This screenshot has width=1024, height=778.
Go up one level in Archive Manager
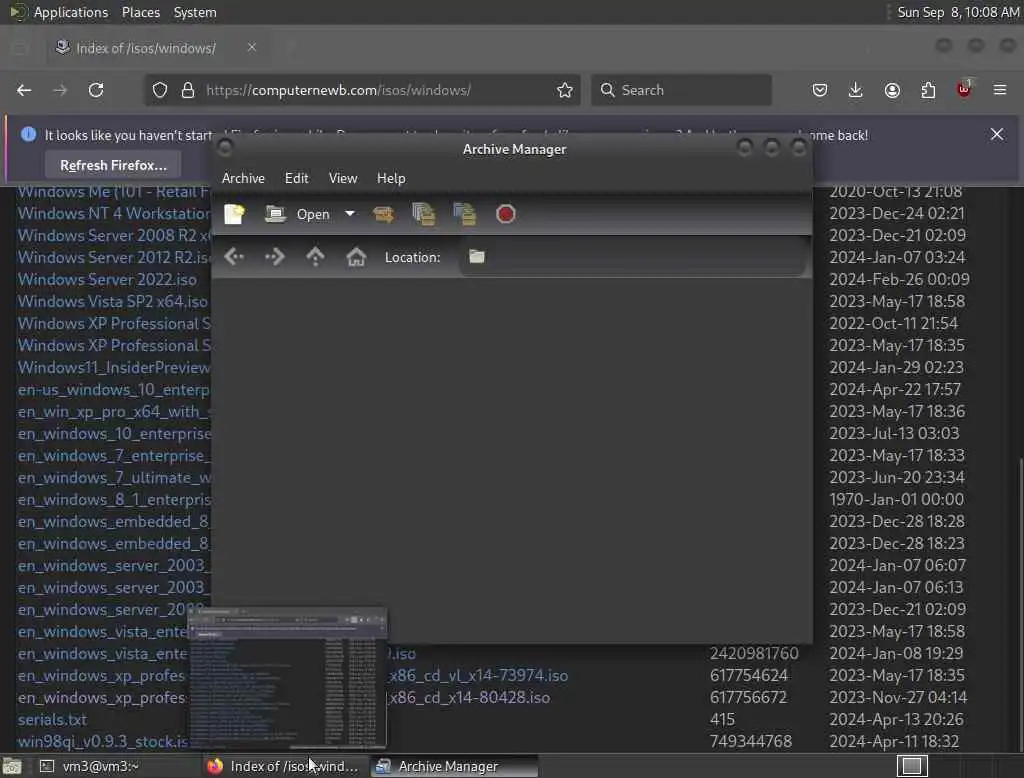point(315,257)
